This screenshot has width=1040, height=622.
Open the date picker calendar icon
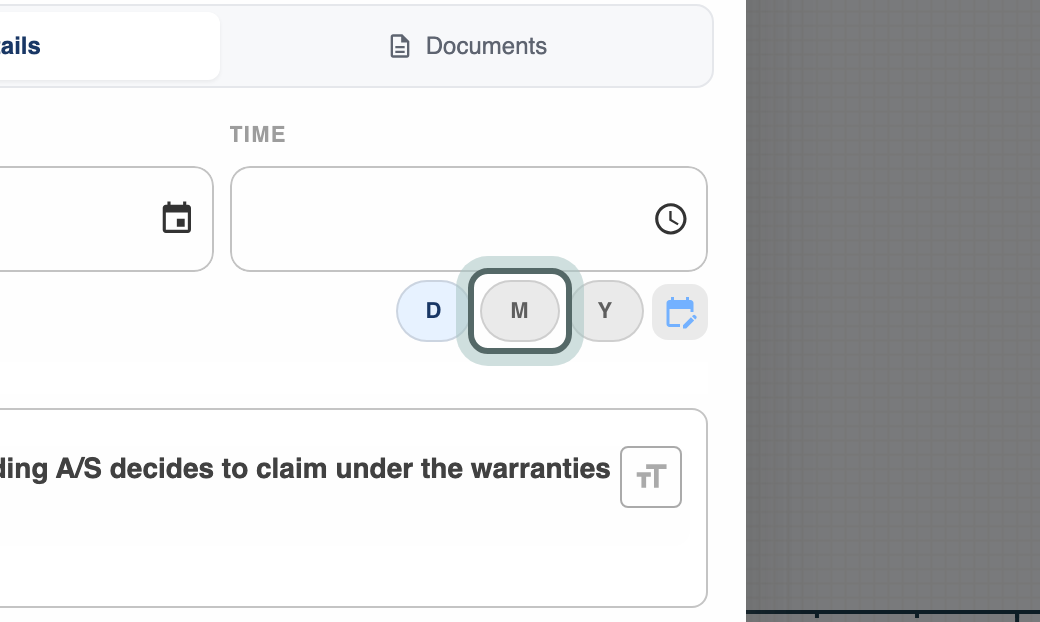tap(177, 218)
